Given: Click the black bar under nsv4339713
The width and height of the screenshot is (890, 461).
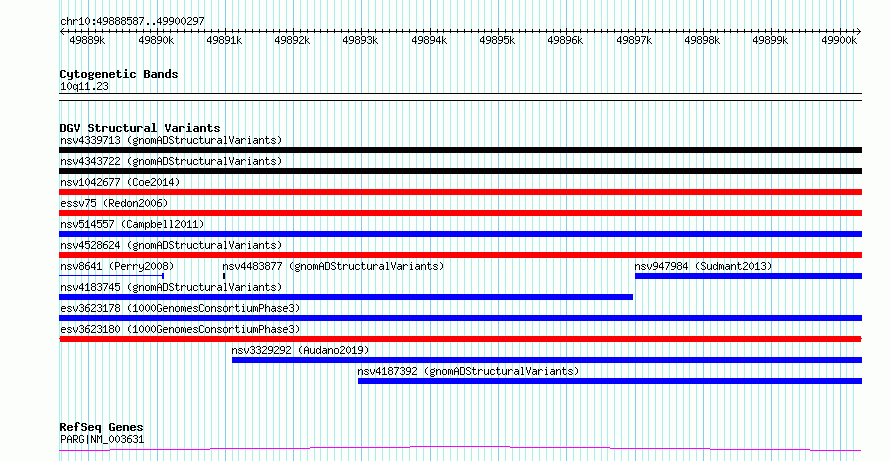Looking at the screenshot, I should [x=460, y=150].
